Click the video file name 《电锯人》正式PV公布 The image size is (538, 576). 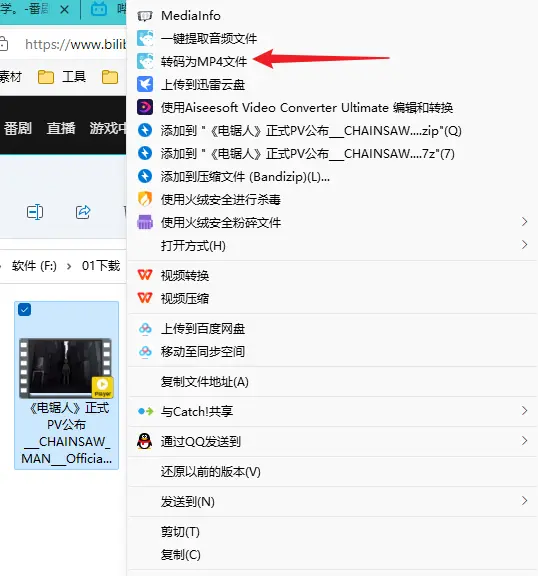[66, 433]
